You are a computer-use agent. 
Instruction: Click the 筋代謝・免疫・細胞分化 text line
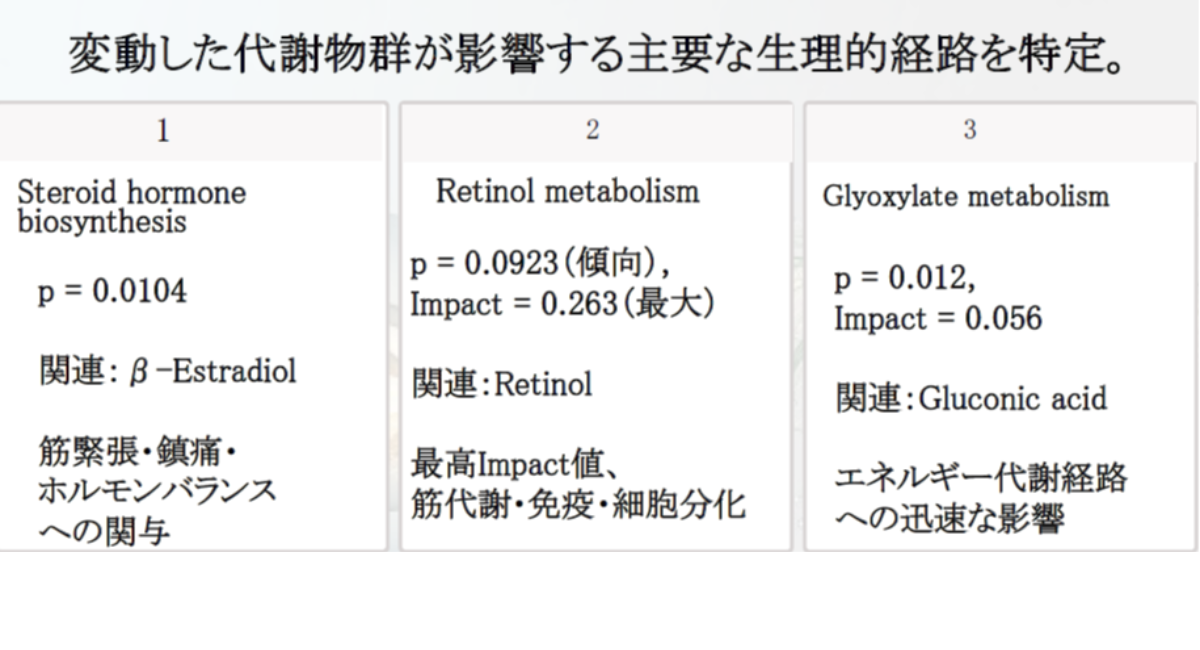pos(578,503)
